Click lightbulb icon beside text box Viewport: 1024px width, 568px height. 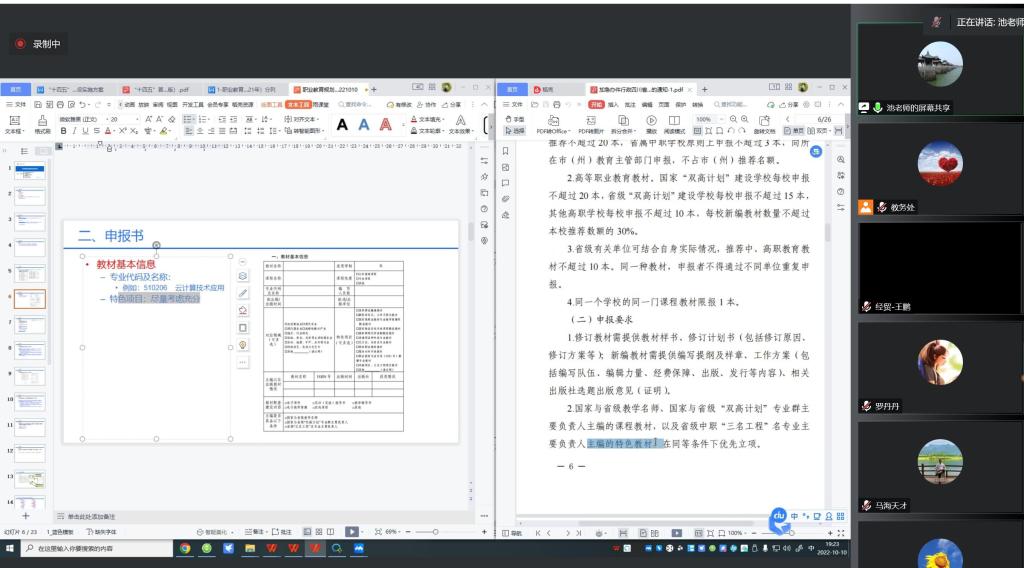[243, 345]
